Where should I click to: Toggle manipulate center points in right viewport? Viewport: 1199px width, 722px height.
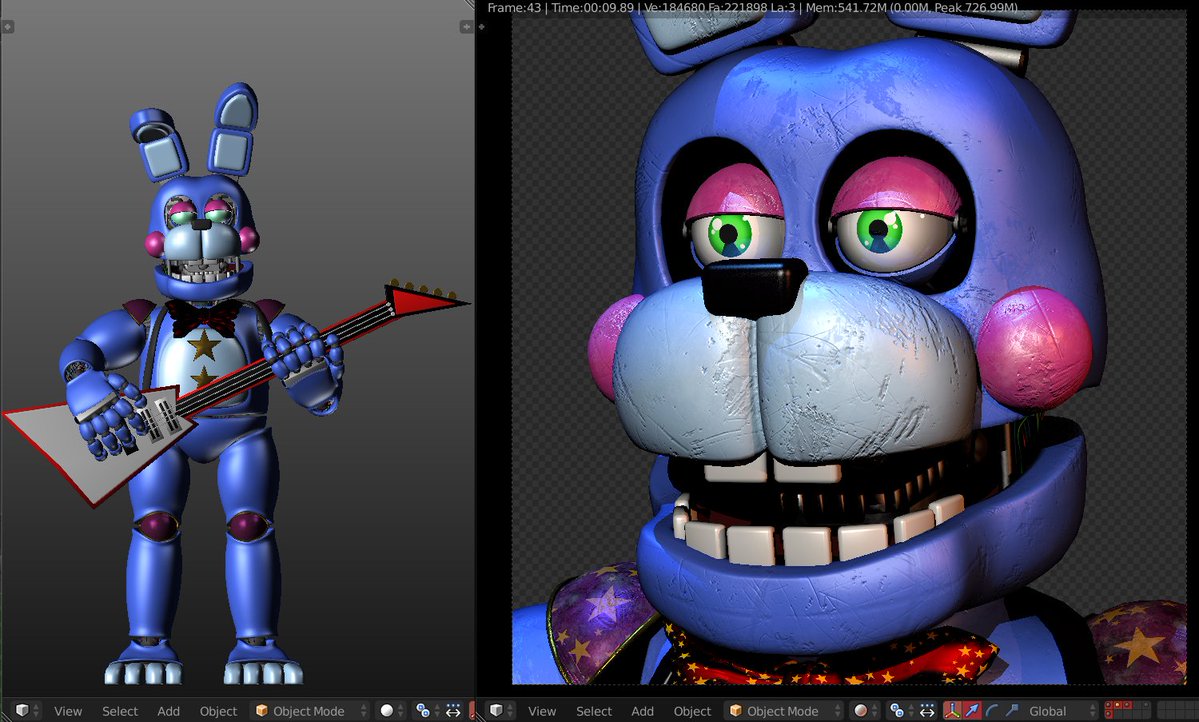pyautogui.click(x=928, y=711)
